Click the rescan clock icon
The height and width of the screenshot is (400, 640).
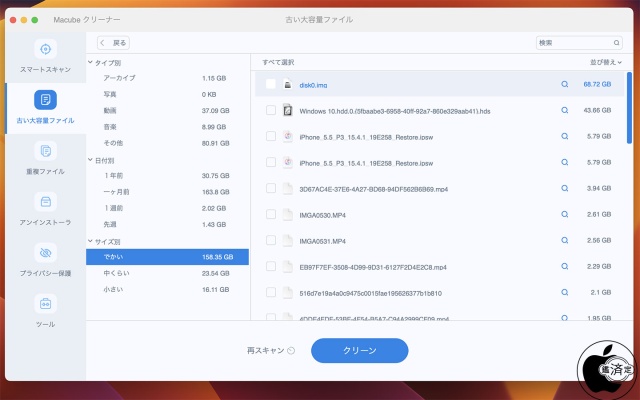click(x=291, y=351)
